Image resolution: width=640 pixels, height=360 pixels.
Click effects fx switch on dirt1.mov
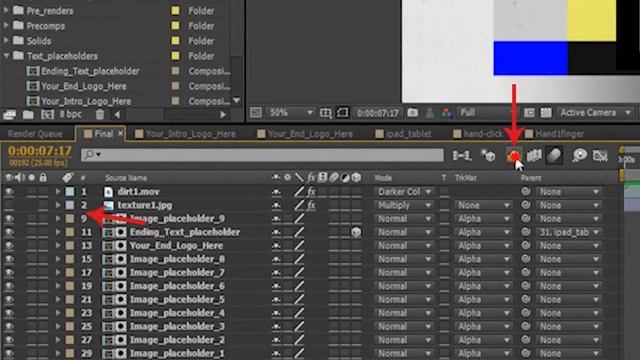pos(311,191)
